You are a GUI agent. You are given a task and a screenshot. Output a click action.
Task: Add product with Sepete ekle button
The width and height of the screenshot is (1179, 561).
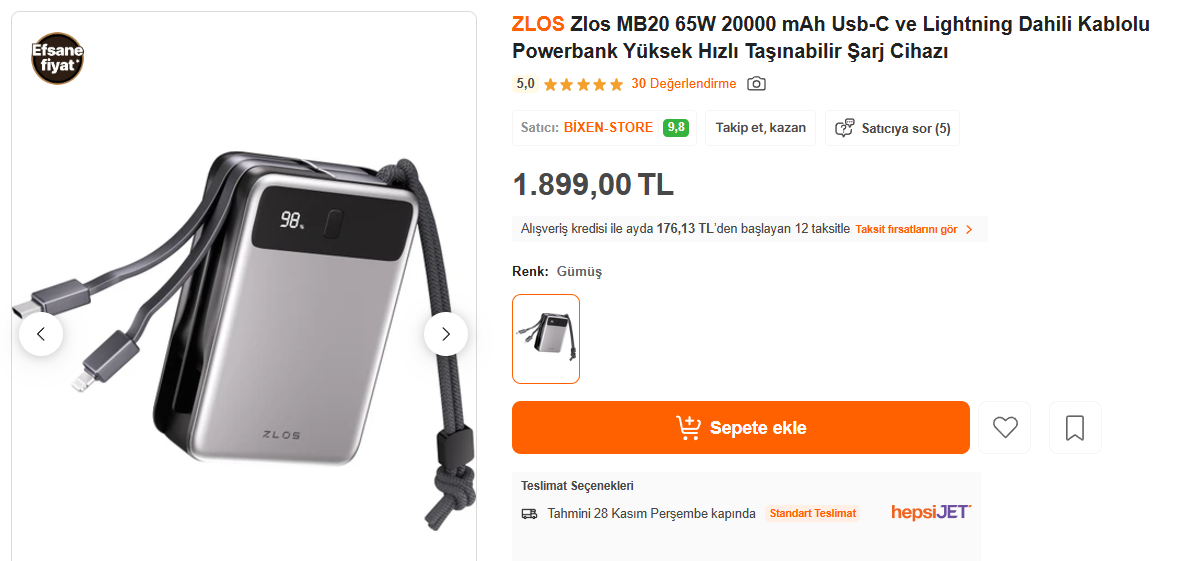click(741, 428)
